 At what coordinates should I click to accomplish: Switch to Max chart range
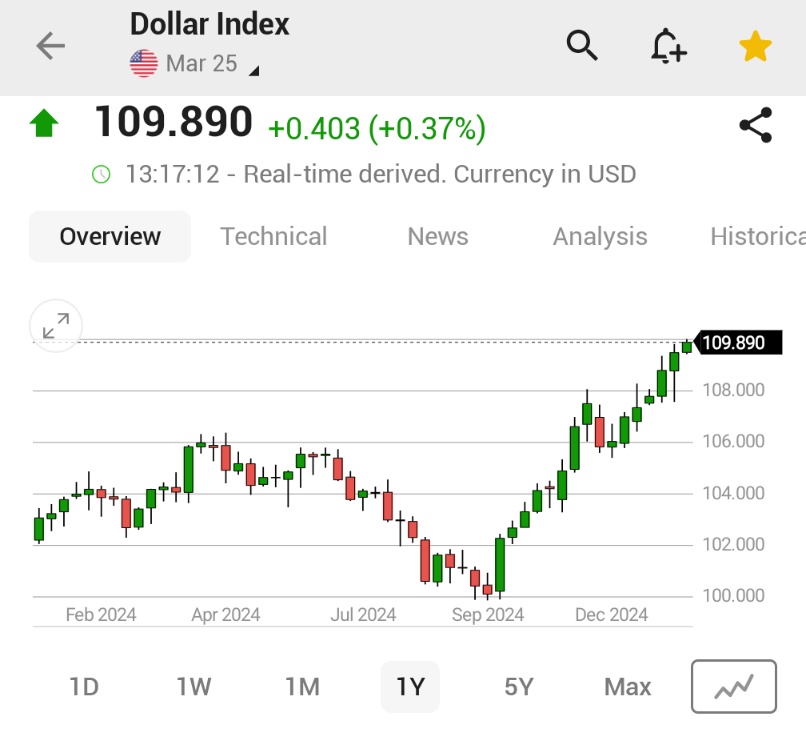click(x=627, y=687)
